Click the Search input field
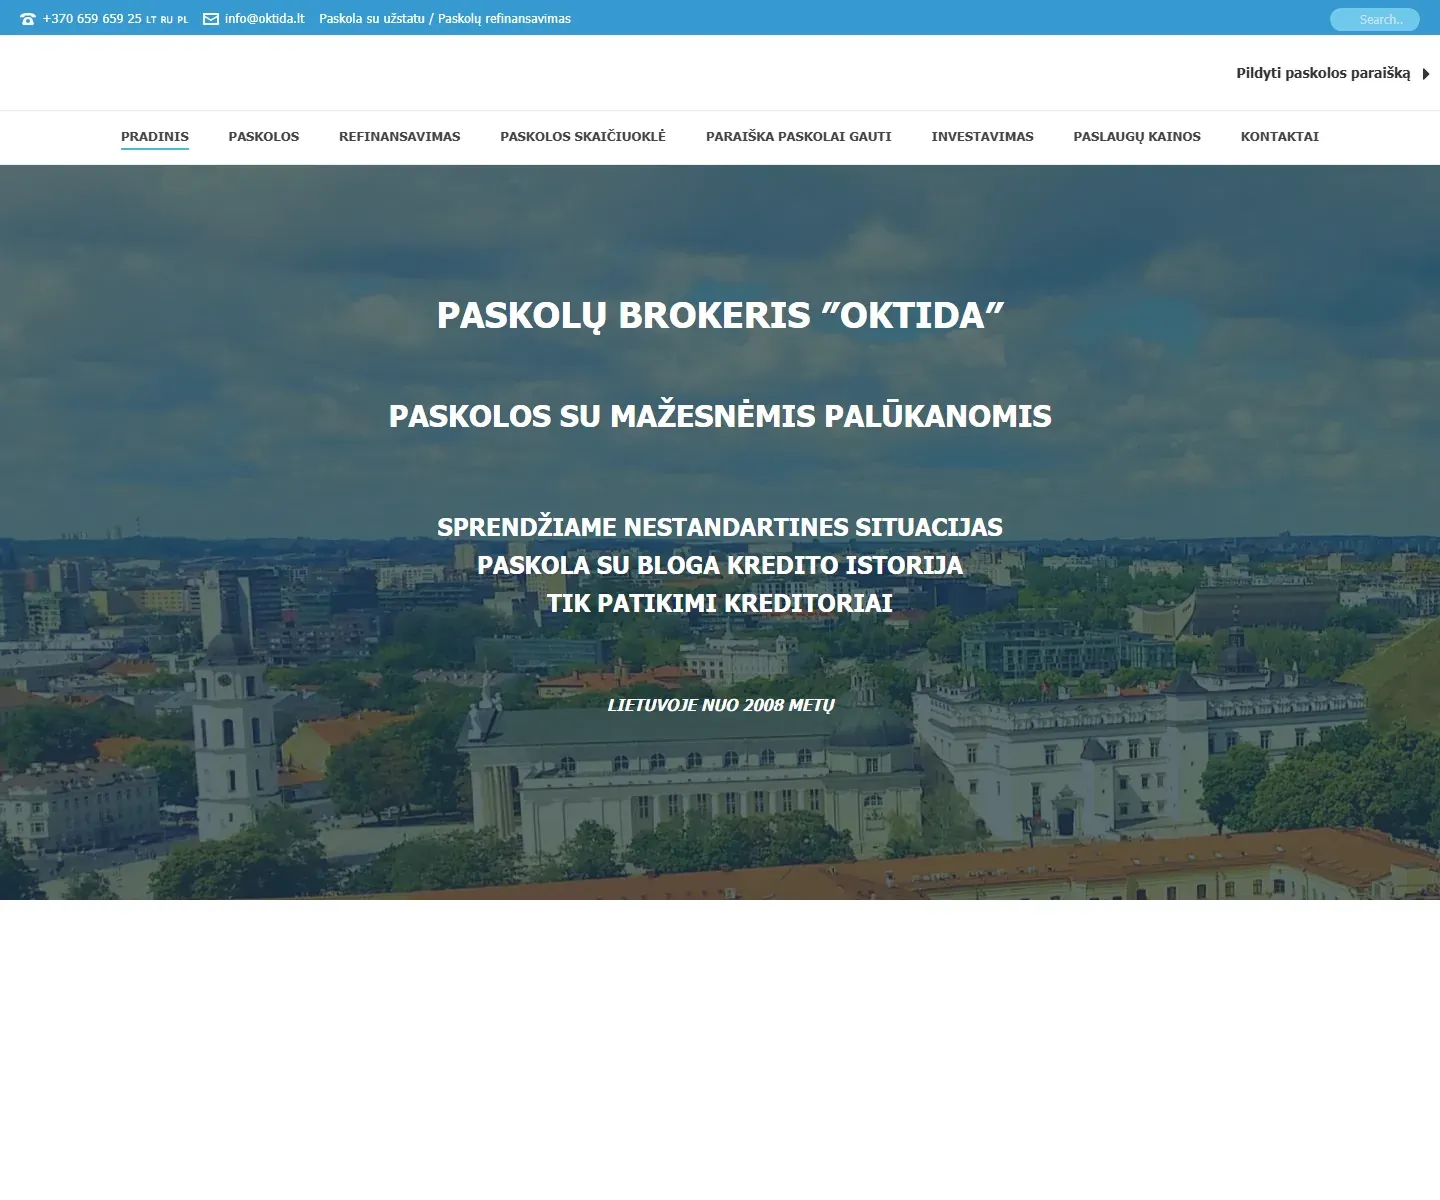 click(x=1375, y=19)
